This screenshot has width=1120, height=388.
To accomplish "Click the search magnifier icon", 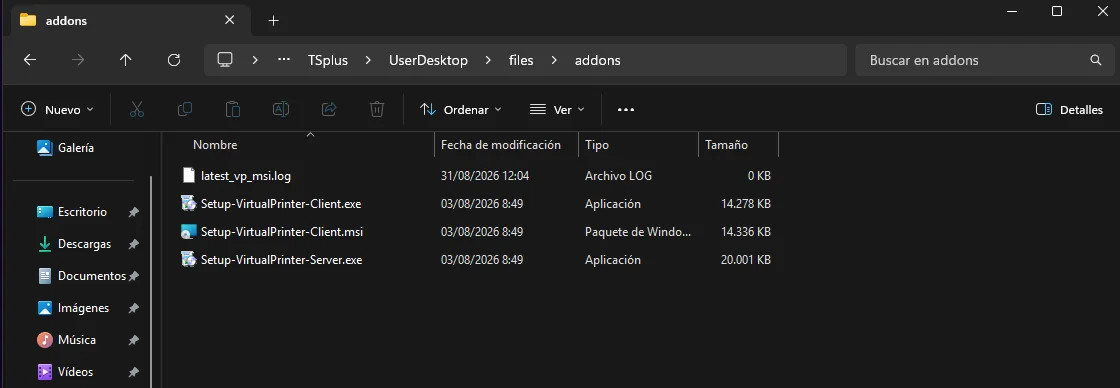I will point(1096,60).
